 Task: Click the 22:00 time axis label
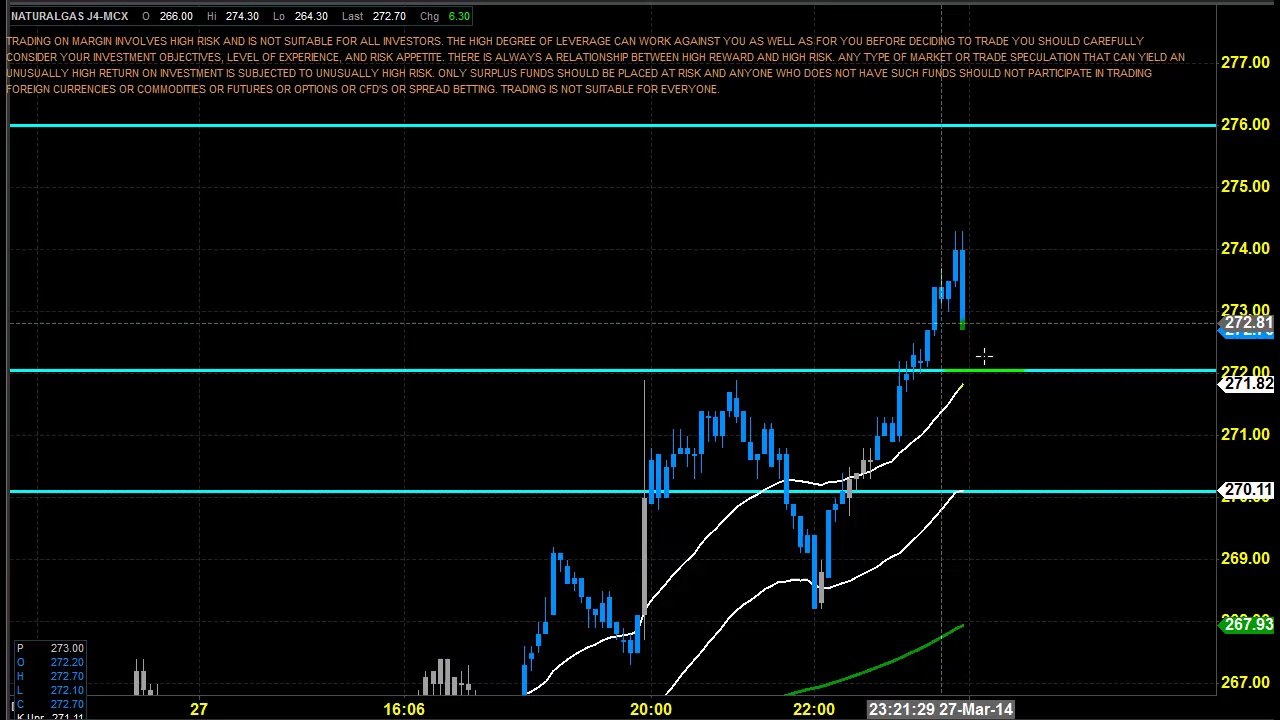[x=814, y=709]
